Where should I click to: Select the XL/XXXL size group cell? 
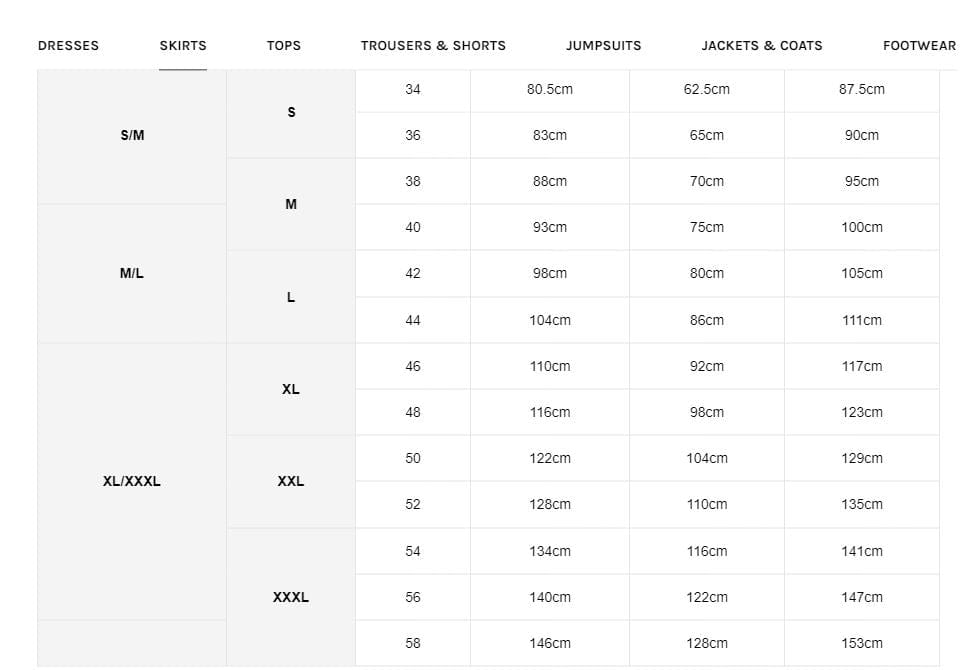click(x=132, y=481)
